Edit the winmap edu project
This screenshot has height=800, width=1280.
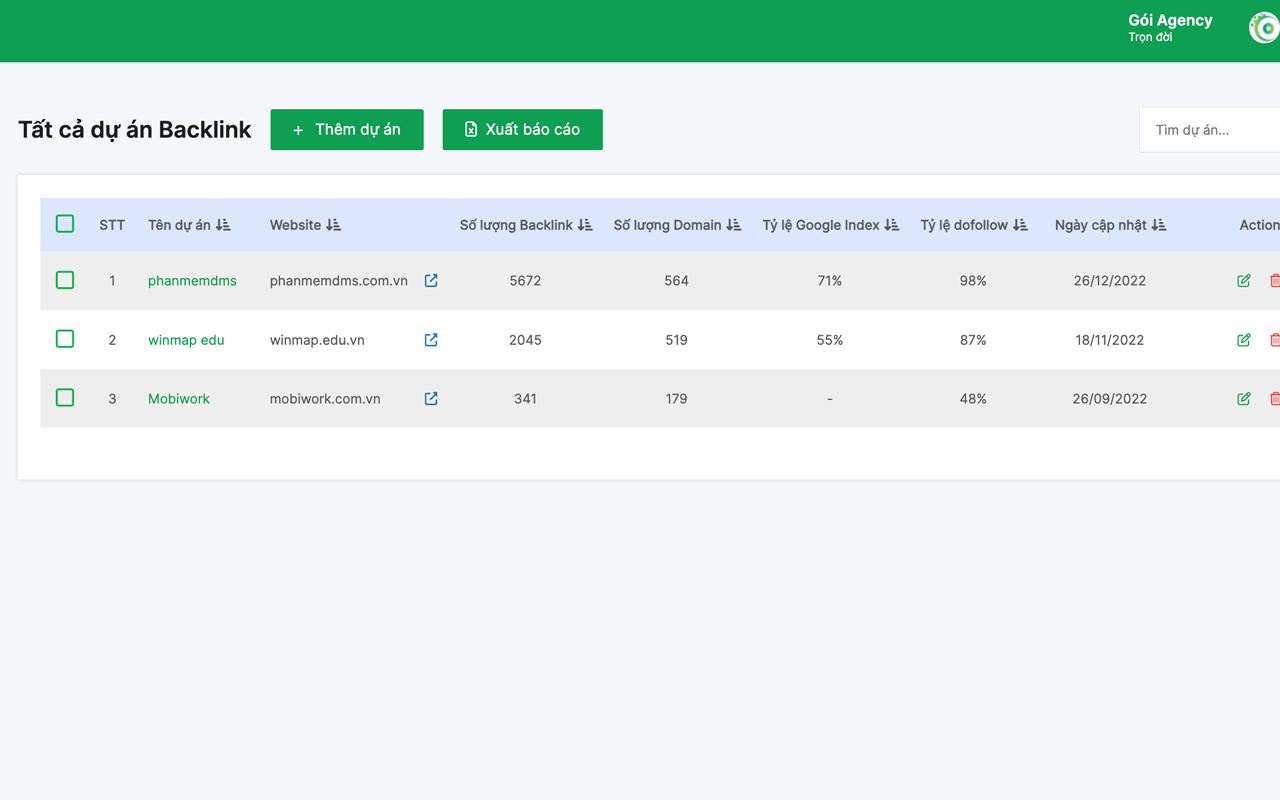(x=1244, y=340)
